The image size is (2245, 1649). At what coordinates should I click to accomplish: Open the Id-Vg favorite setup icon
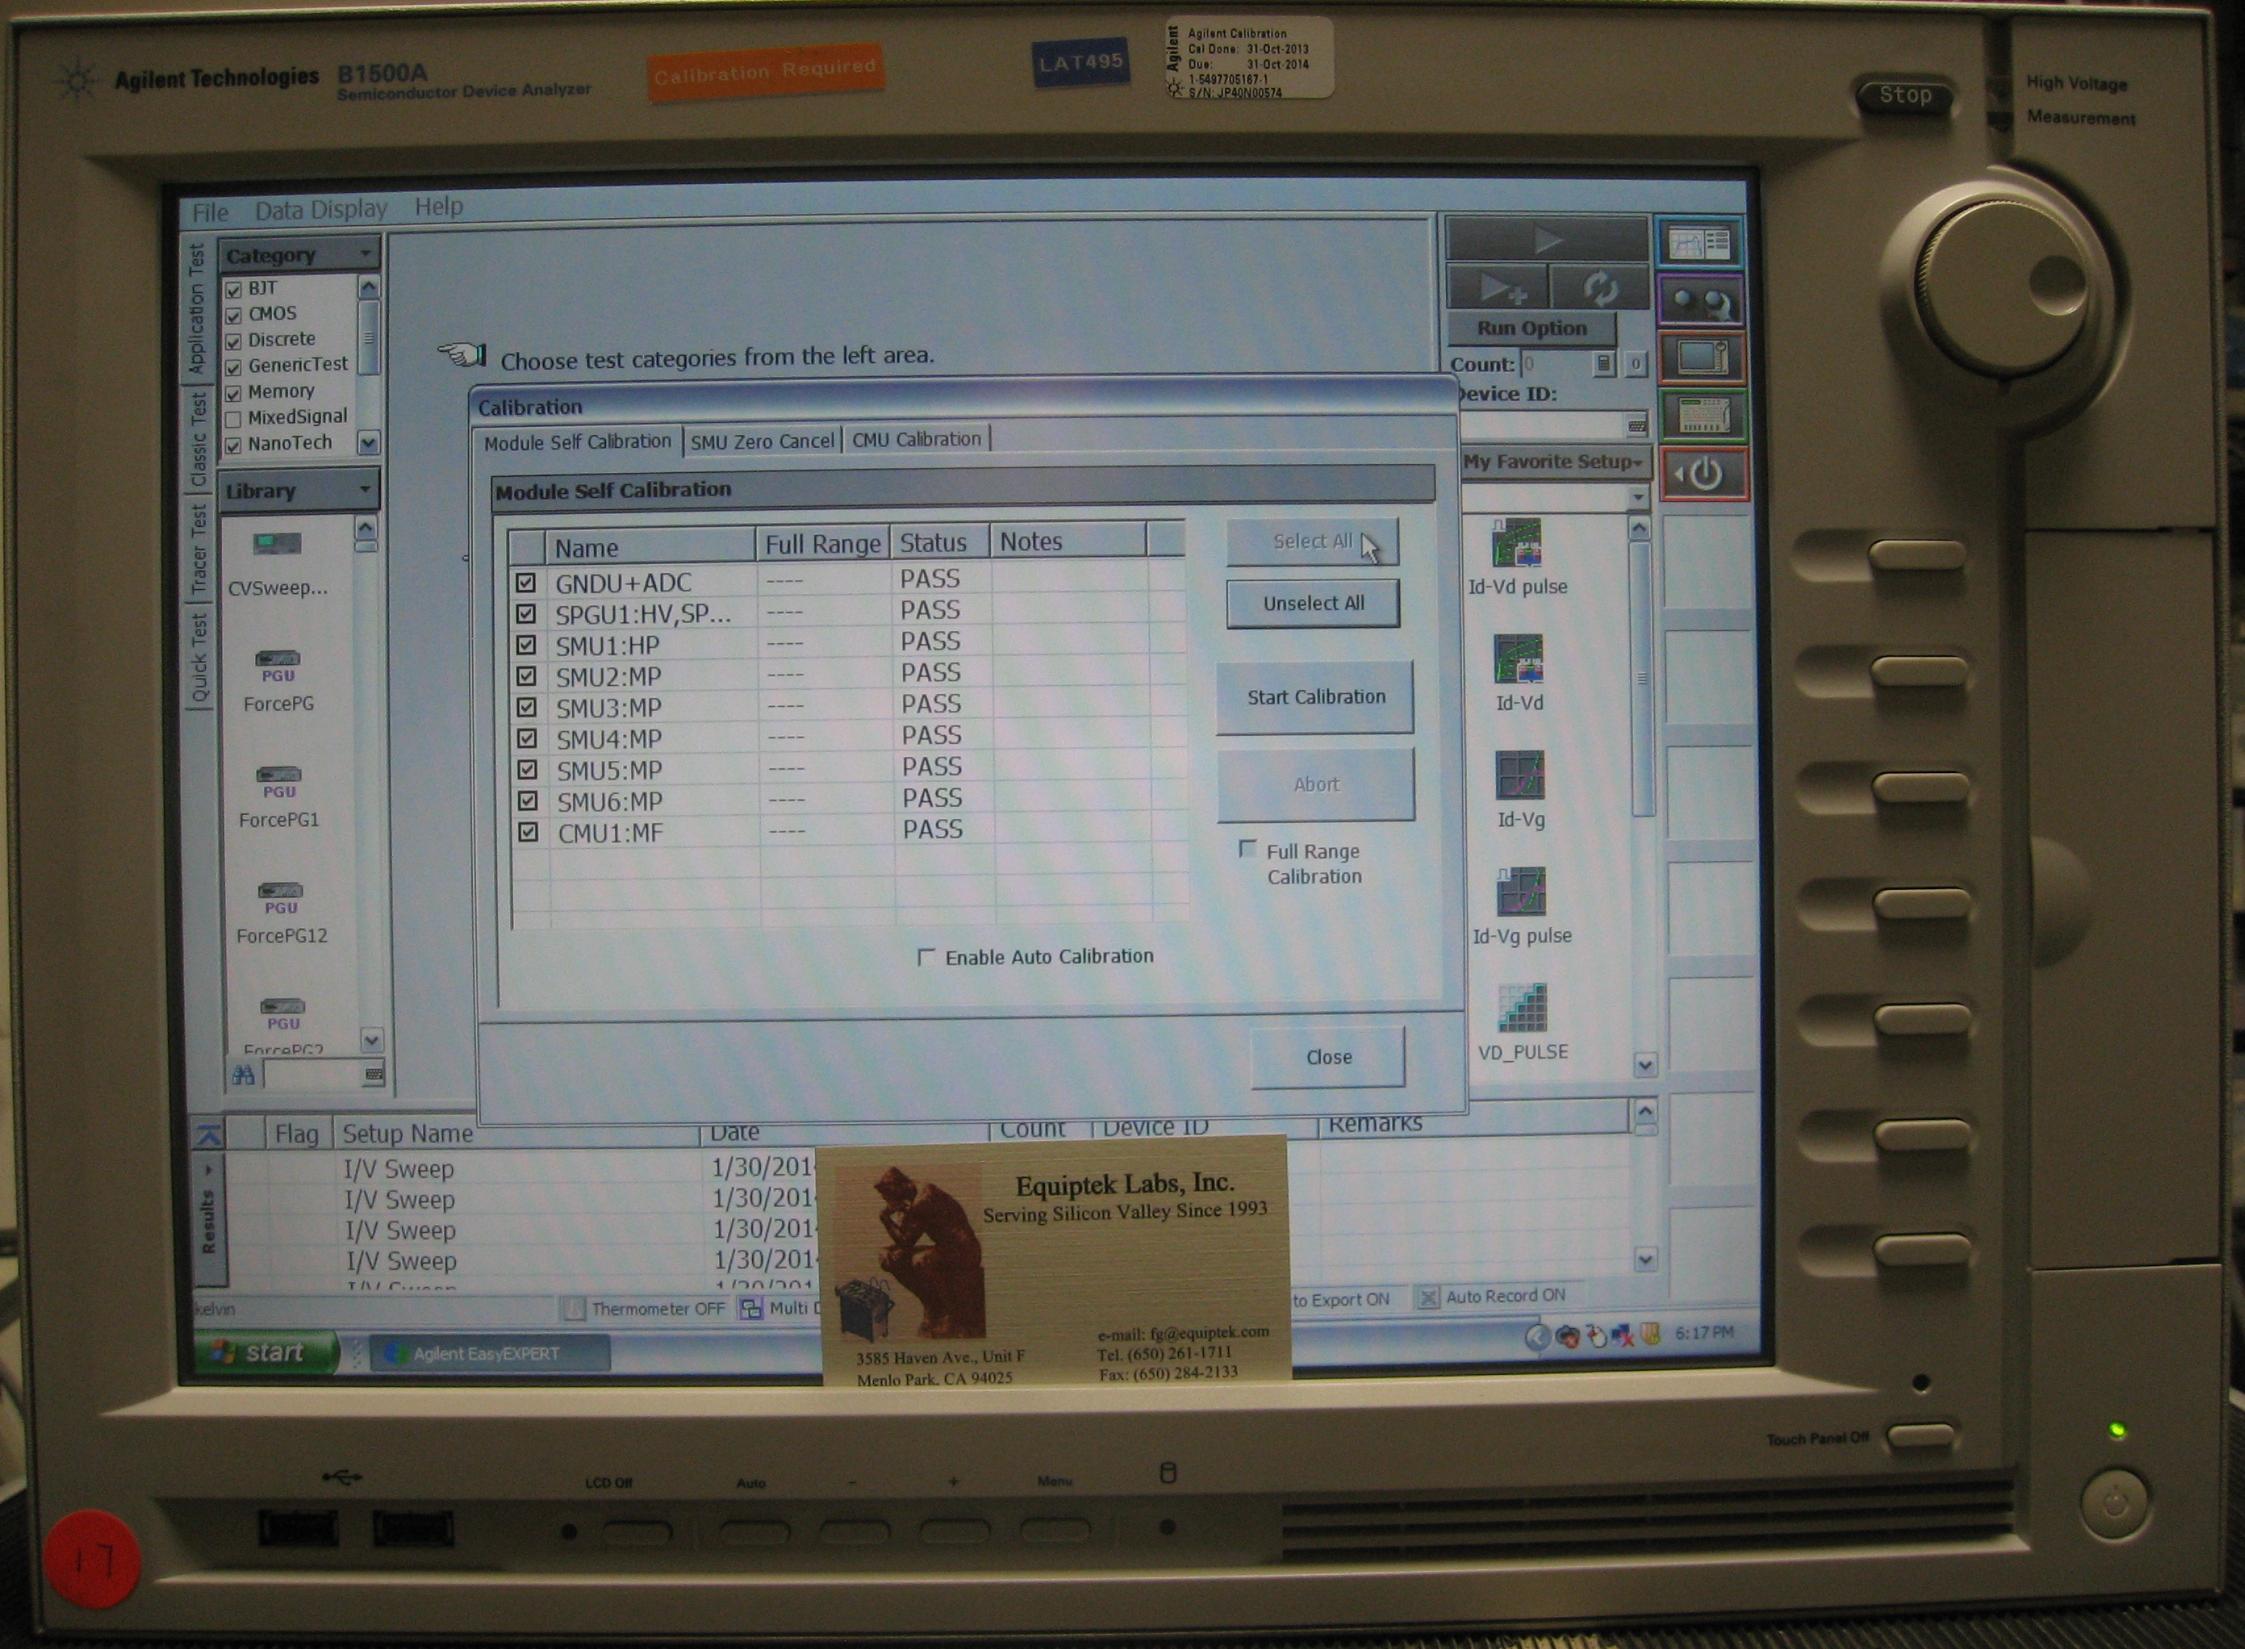[1520, 777]
